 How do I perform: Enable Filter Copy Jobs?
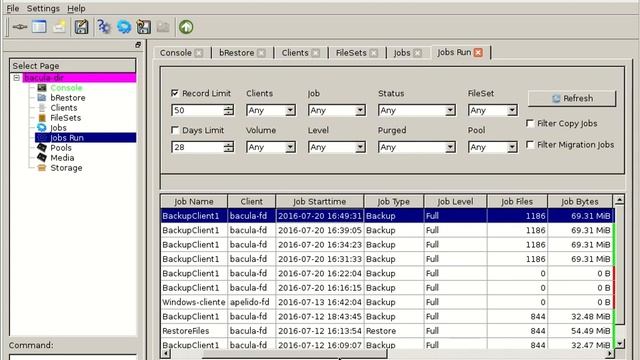pos(530,123)
